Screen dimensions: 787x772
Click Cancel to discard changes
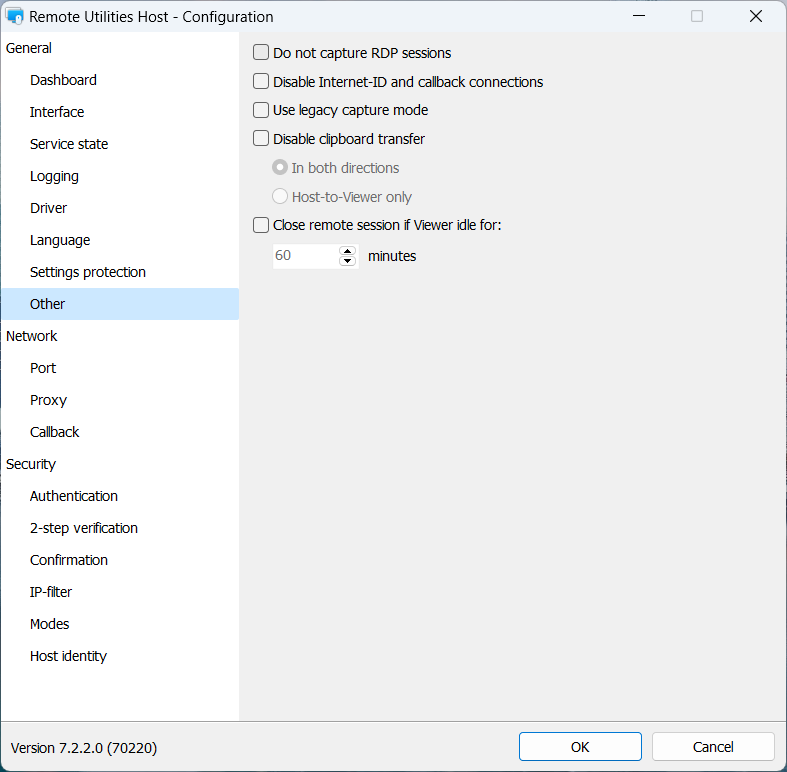(x=713, y=747)
